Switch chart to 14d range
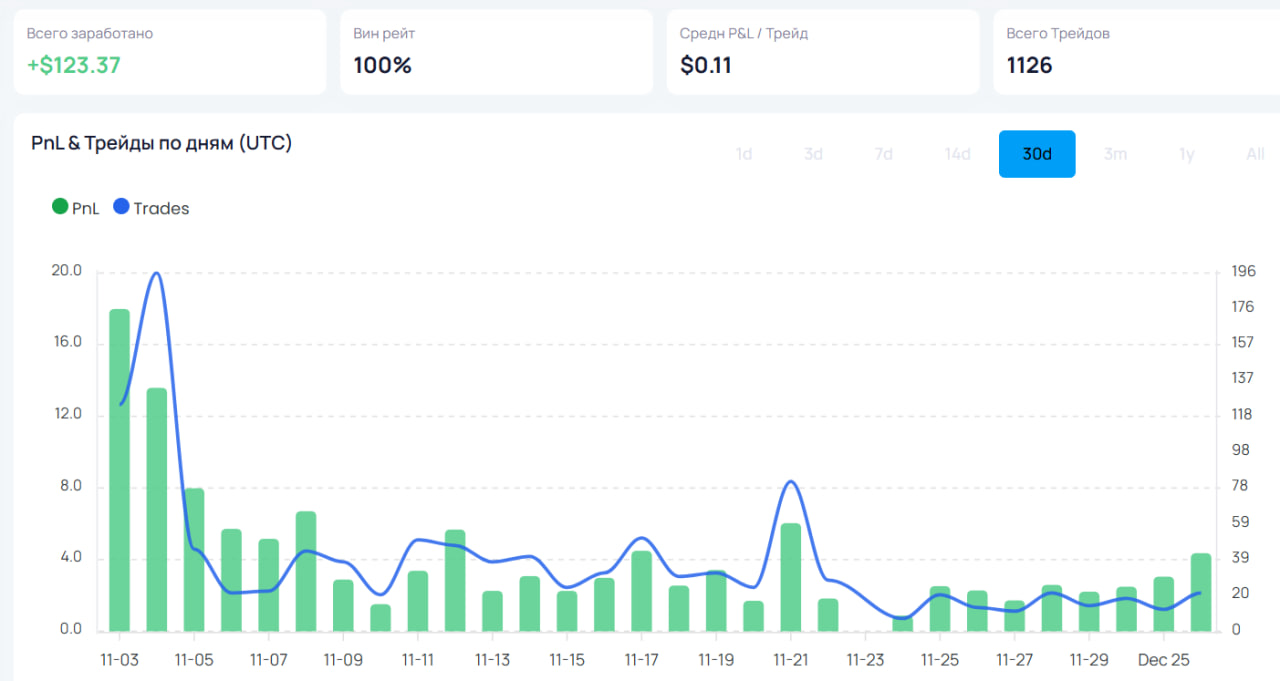Image resolution: width=1280 pixels, height=681 pixels. pyautogui.click(x=958, y=154)
